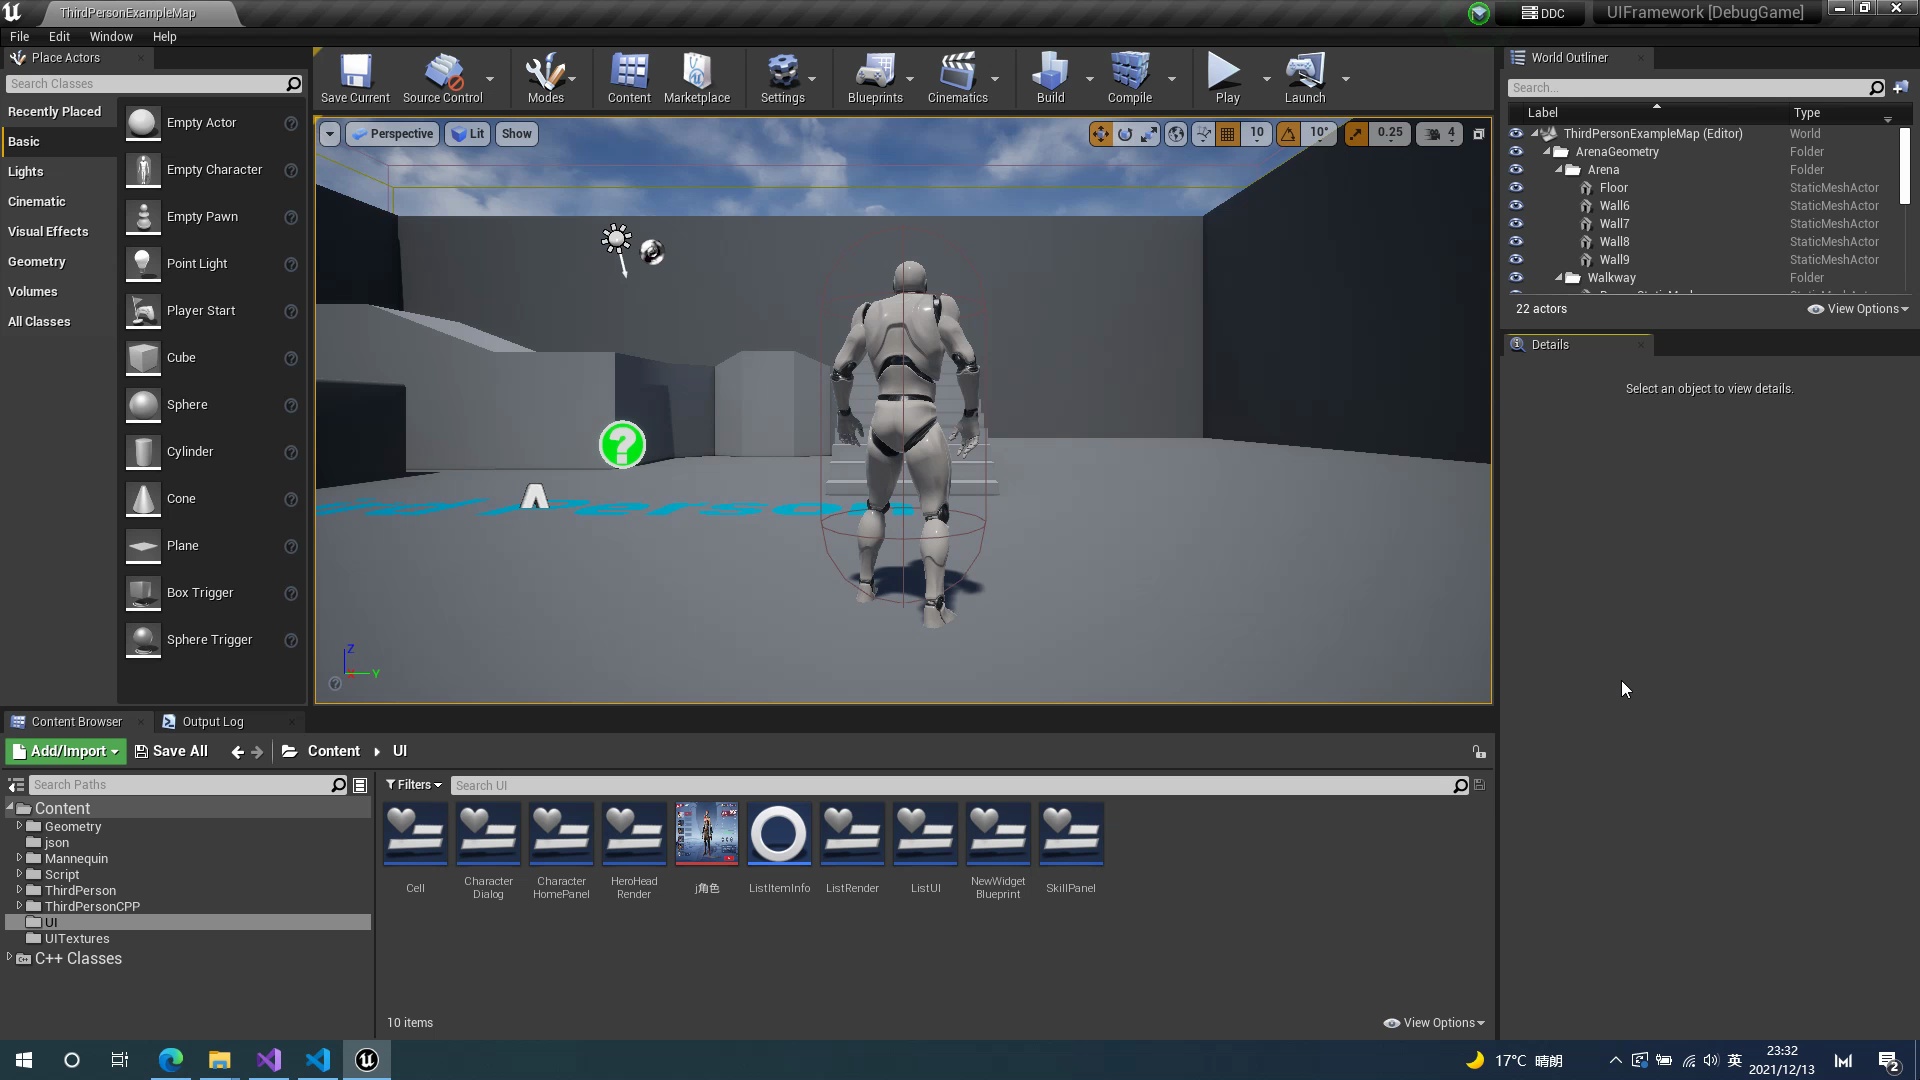Open the File menu
Viewport: 1920px width, 1080px height.
(19, 37)
